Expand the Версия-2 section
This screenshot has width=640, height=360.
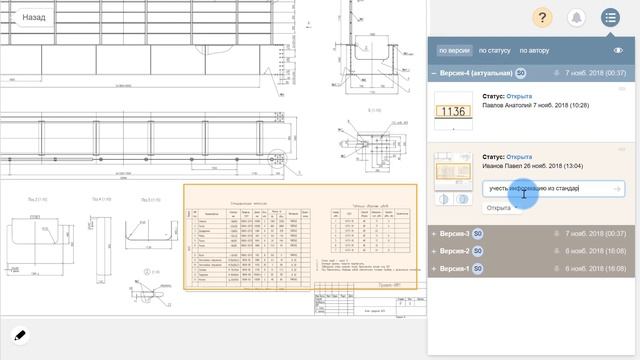coord(434,251)
